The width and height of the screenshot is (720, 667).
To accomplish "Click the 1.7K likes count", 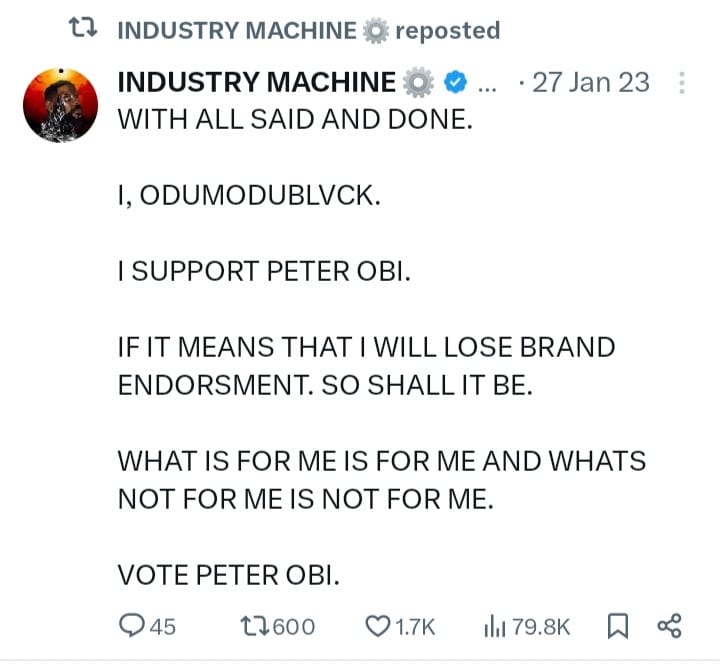I will point(415,626).
